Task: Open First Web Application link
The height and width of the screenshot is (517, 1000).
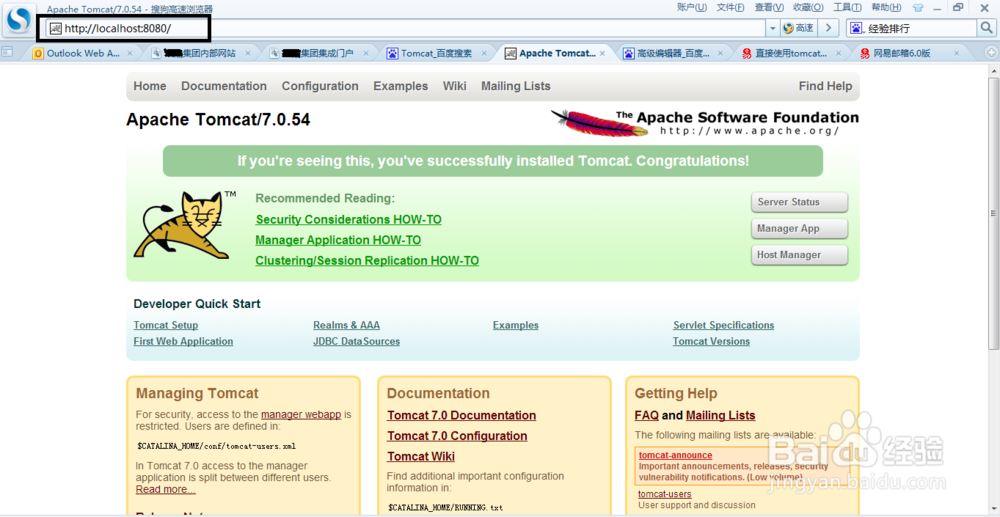Action: point(183,341)
